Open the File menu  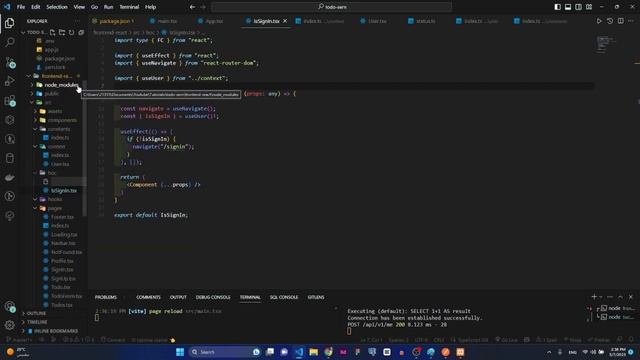click(21, 7)
